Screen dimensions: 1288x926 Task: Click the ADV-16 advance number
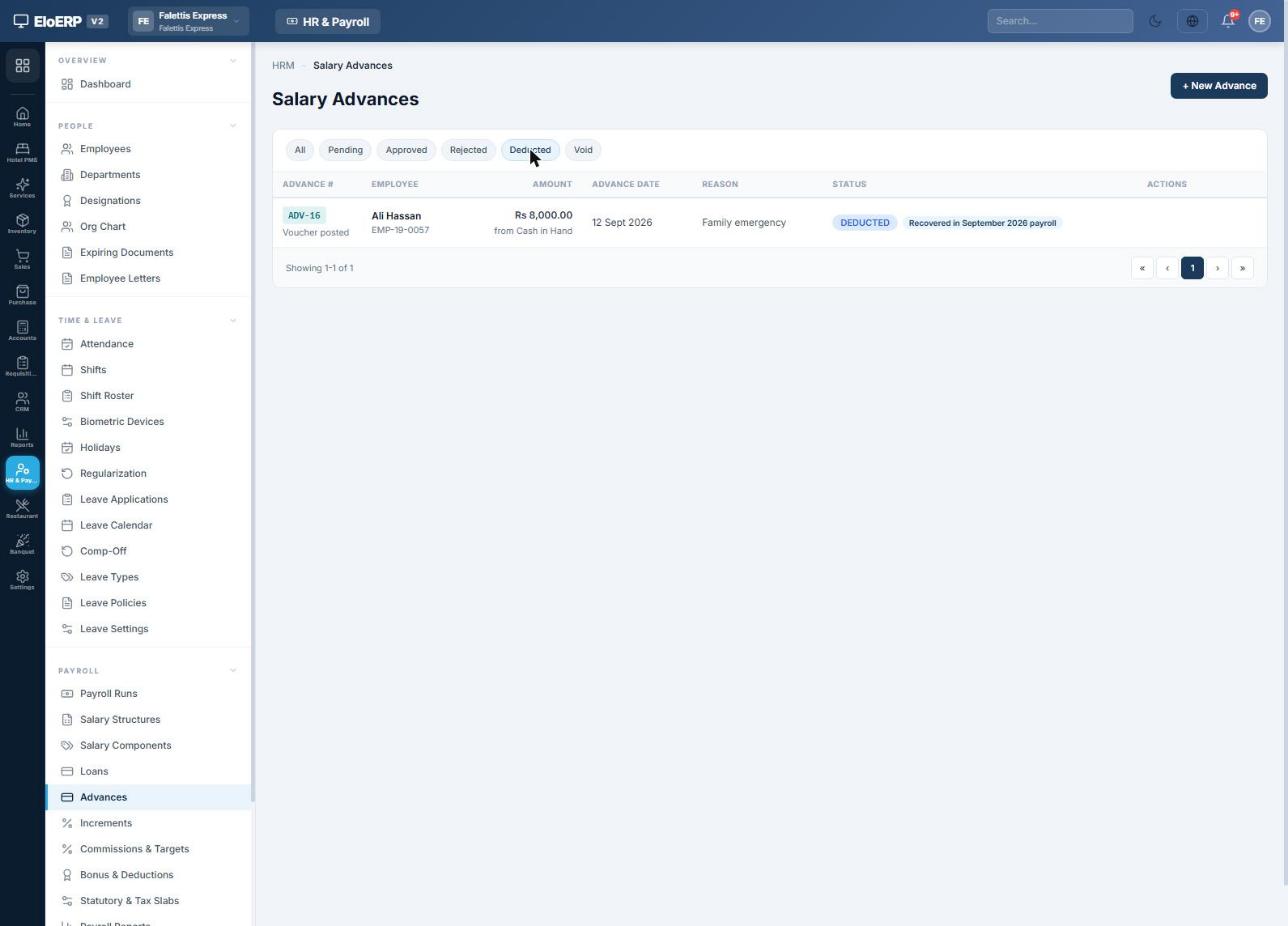point(304,216)
